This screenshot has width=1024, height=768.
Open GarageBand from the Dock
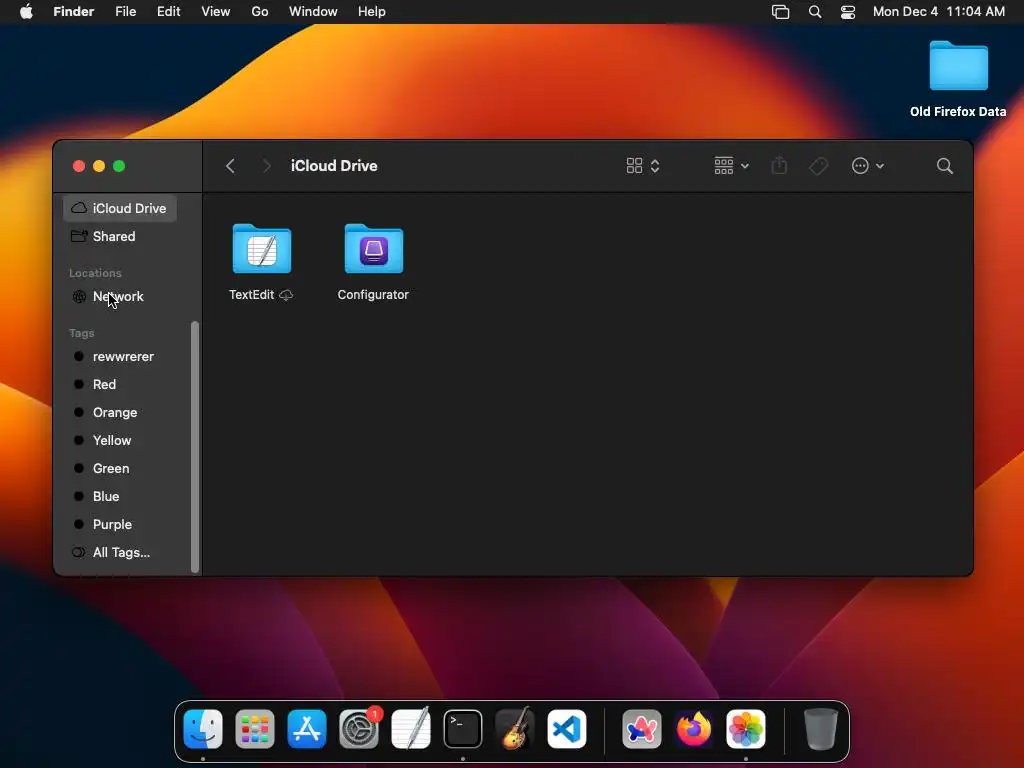coord(515,729)
